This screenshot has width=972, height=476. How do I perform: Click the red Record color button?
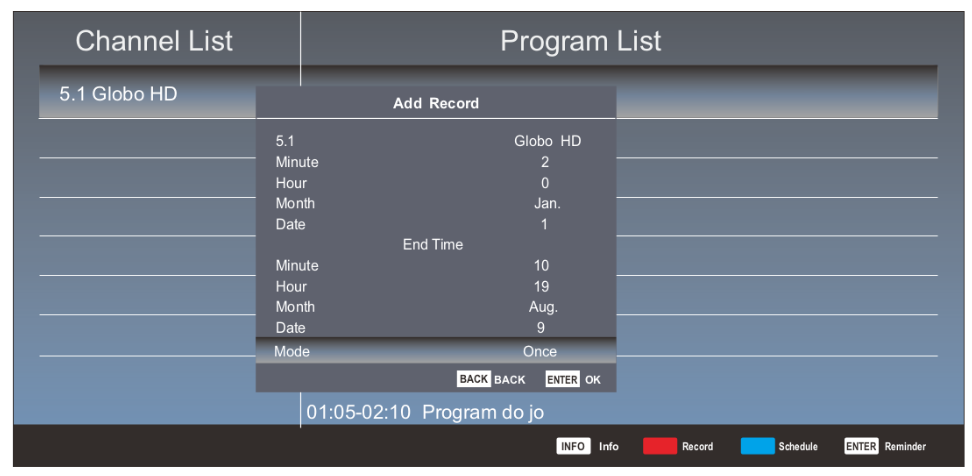[x=659, y=446]
